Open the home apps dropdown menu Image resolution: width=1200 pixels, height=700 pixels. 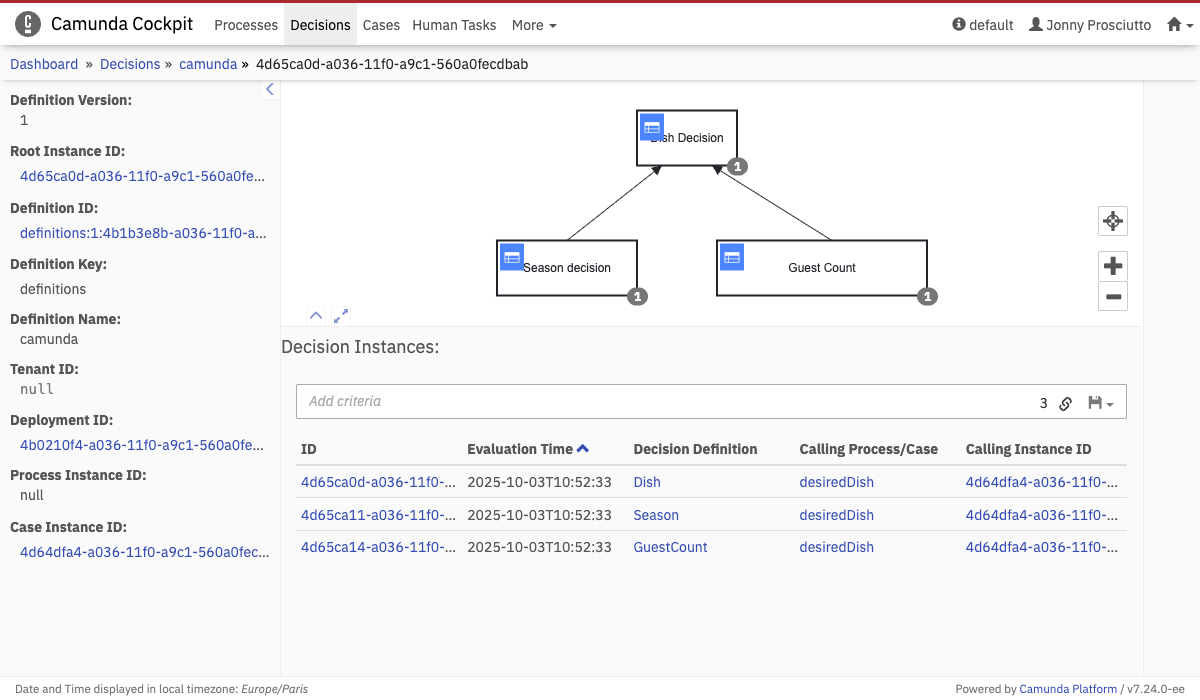(1180, 25)
